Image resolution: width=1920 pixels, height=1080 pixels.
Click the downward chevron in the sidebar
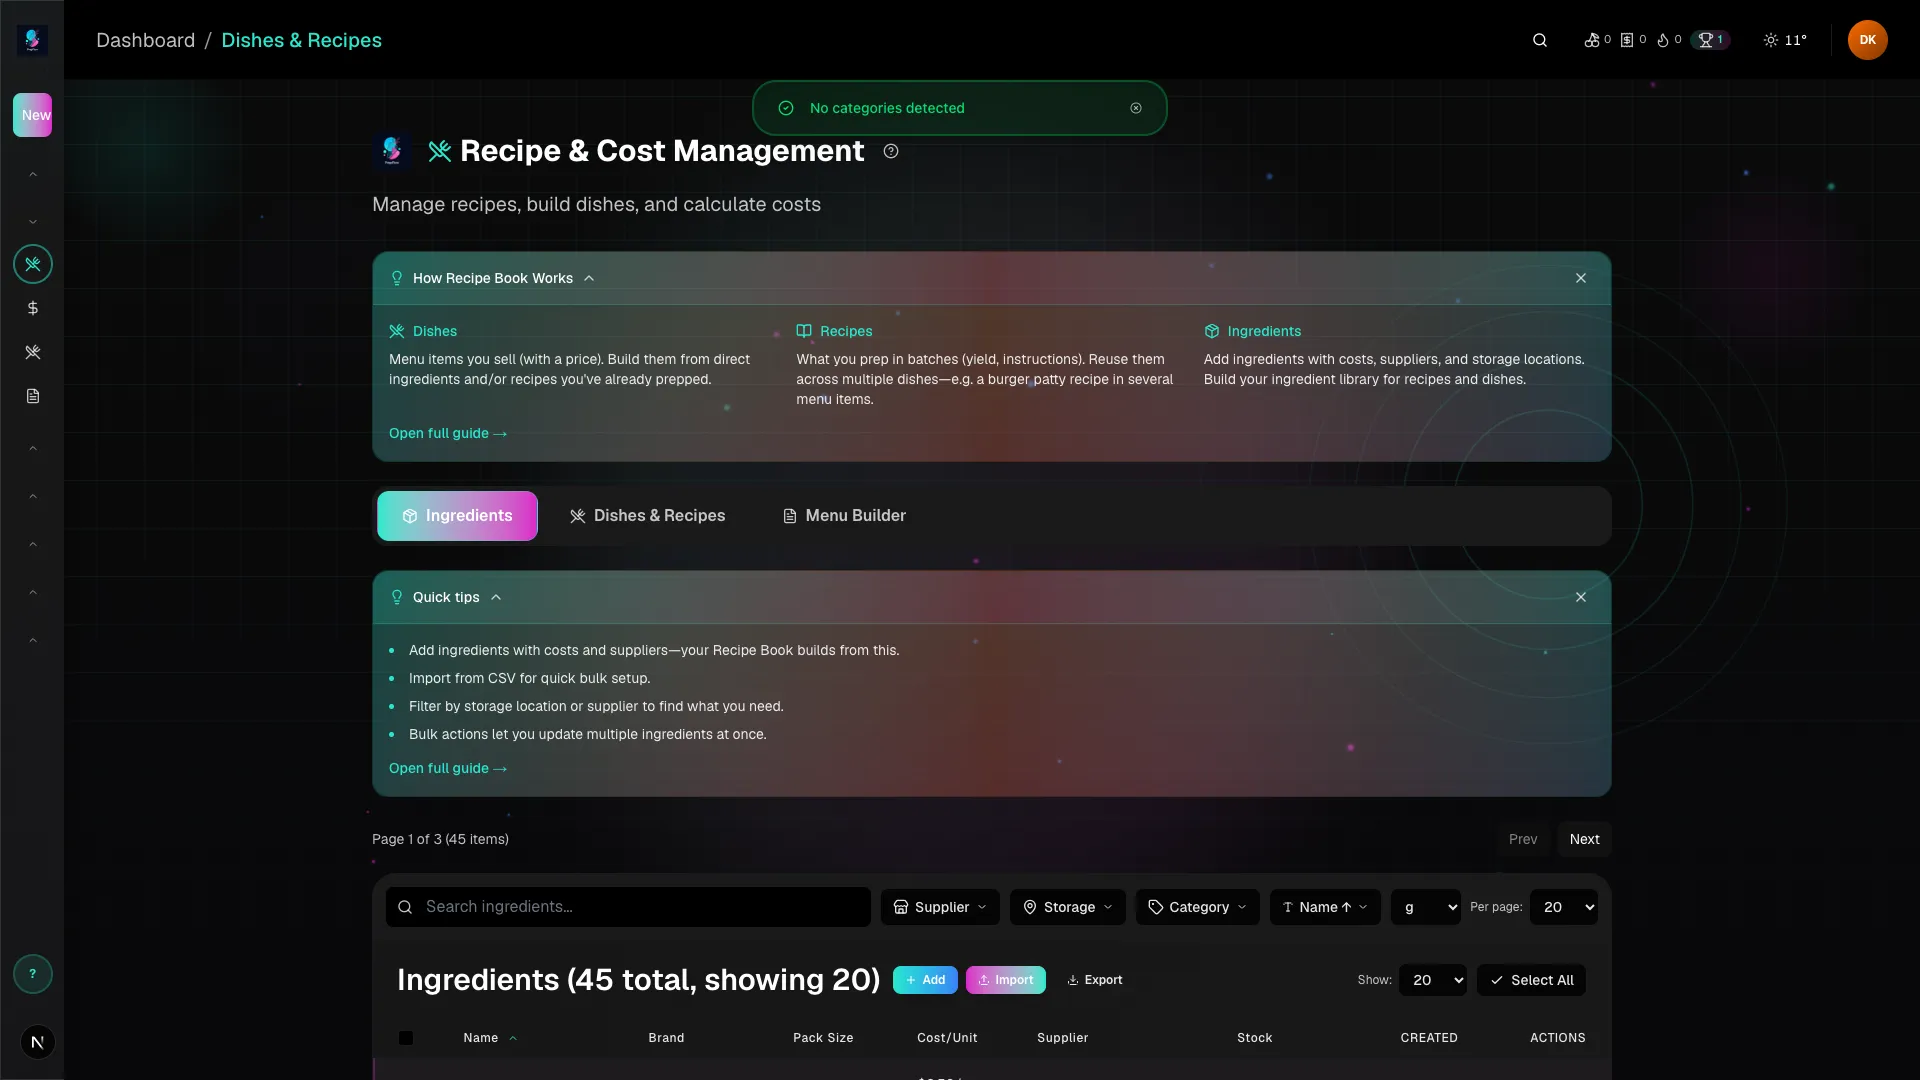(33, 222)
